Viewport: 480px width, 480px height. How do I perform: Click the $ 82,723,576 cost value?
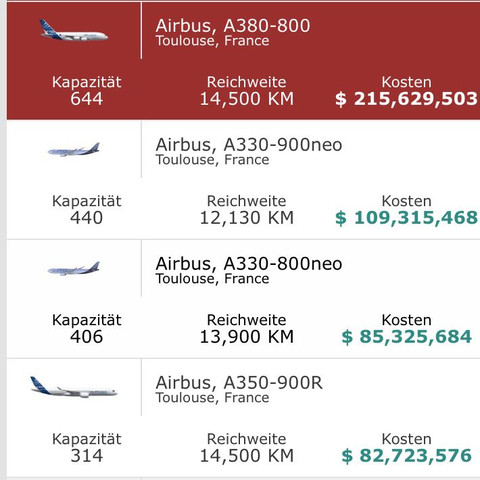pos(406,456)
